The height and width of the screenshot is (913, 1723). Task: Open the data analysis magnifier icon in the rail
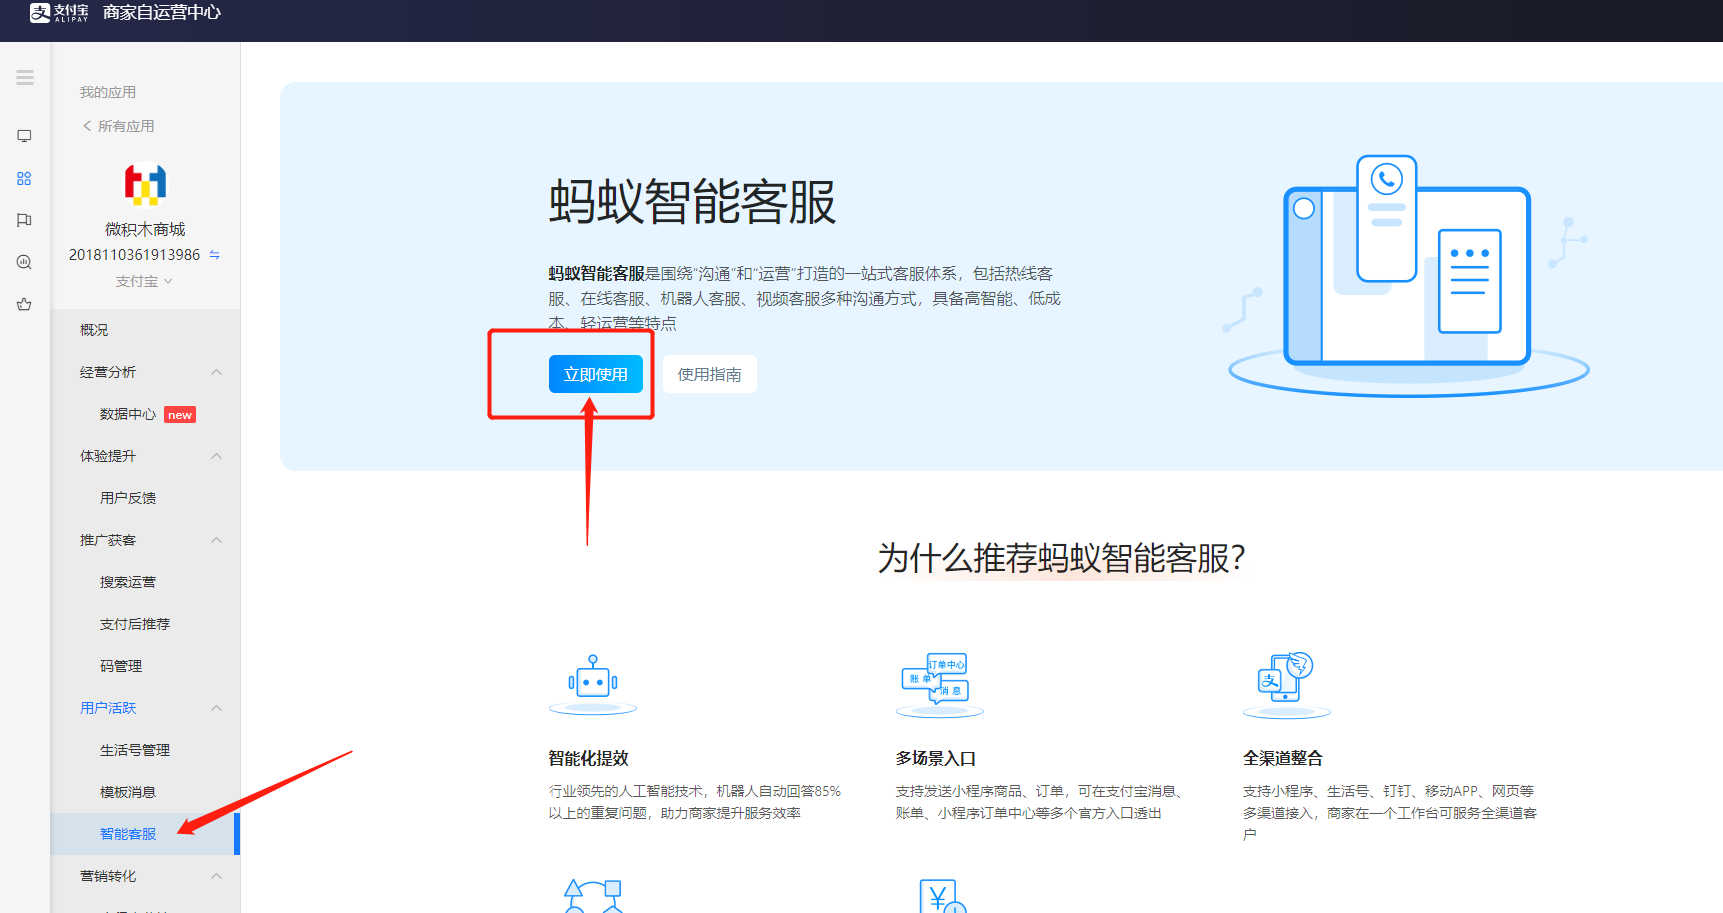point(25,262)
